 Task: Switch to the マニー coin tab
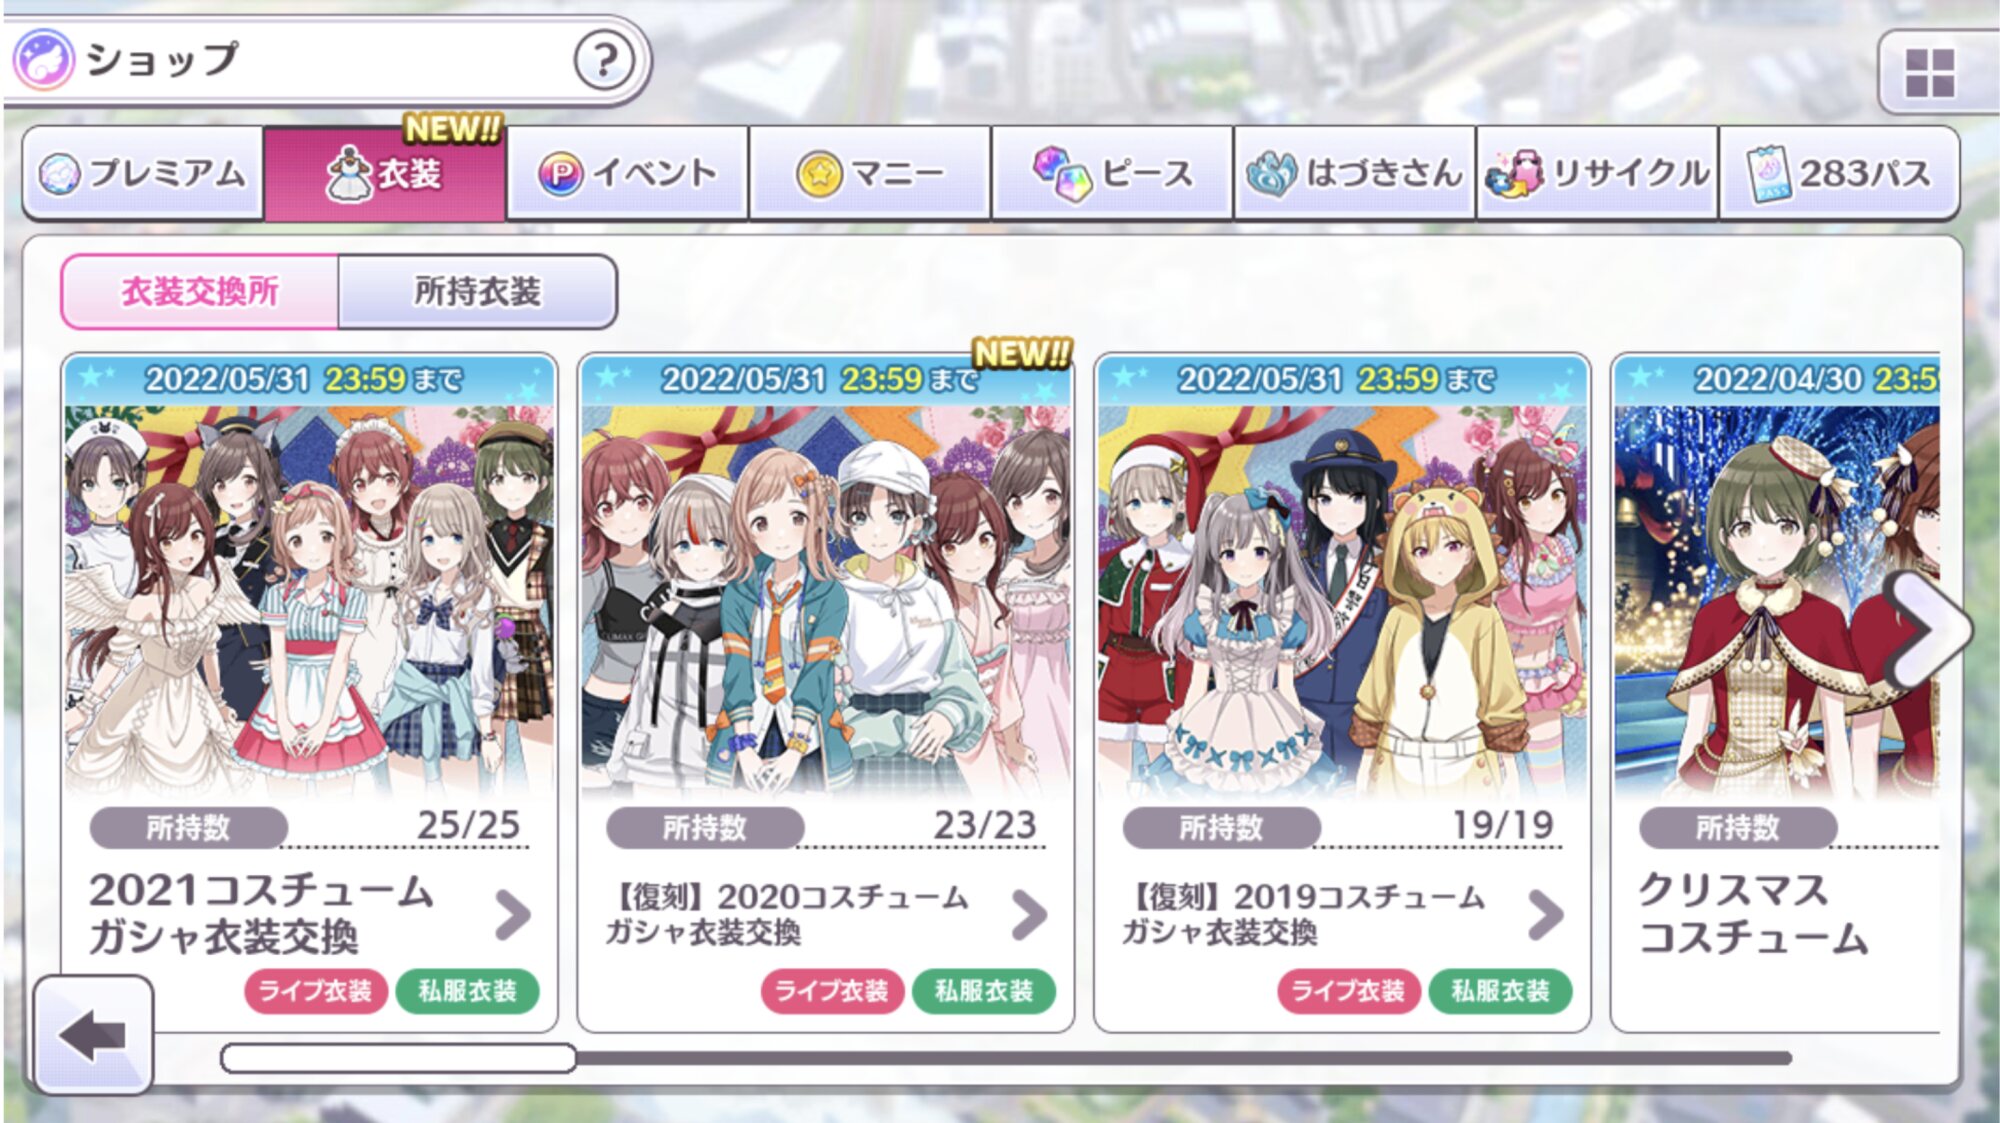tap(870, 173)
